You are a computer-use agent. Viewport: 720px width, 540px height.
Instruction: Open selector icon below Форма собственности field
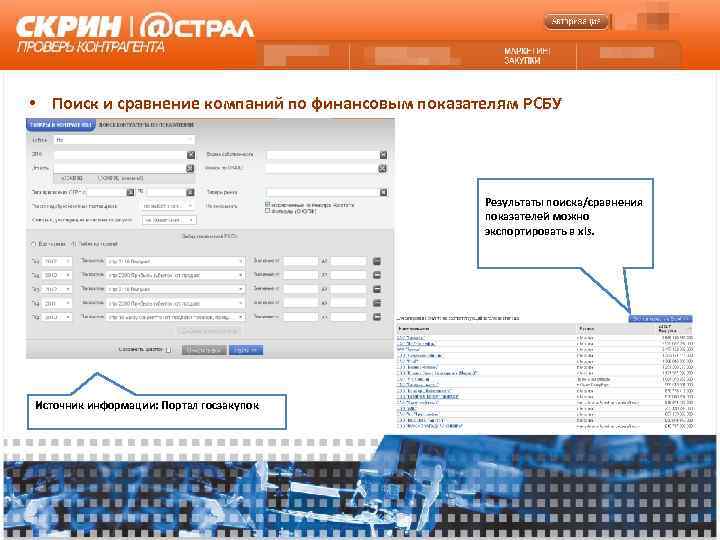pyautogui.click(x=382, y=169)
